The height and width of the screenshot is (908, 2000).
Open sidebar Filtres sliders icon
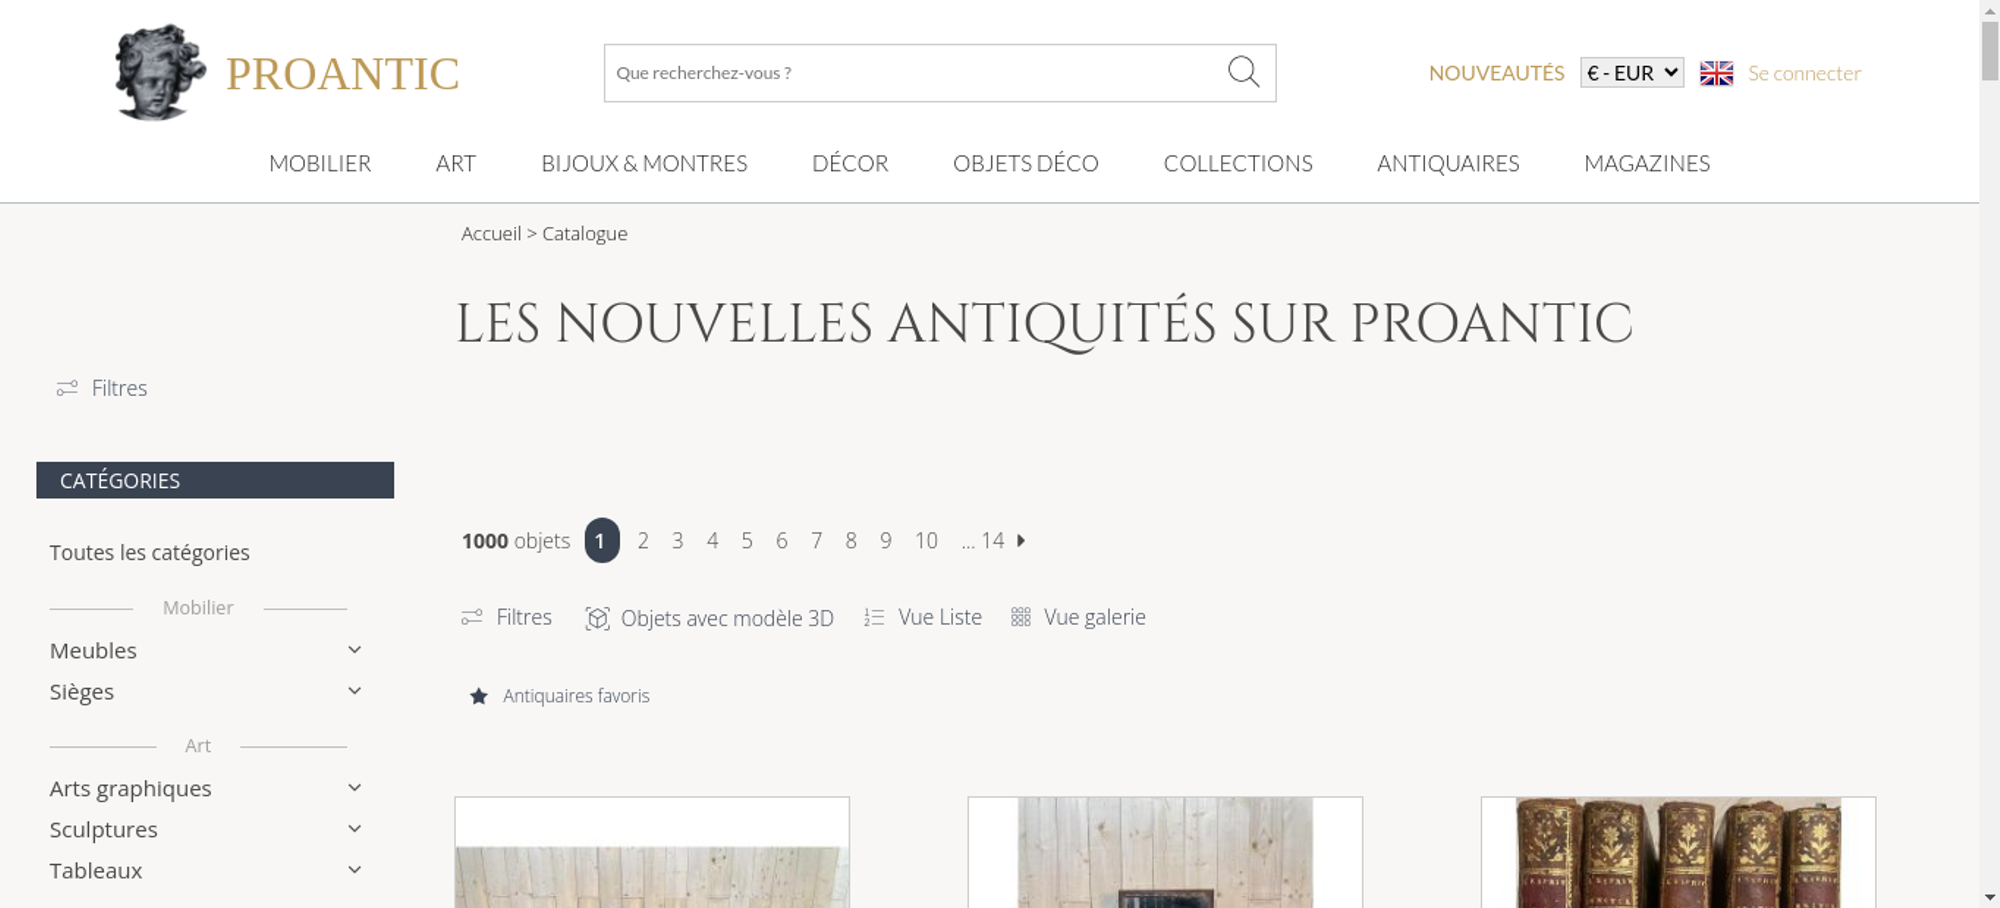click(67, 388)
